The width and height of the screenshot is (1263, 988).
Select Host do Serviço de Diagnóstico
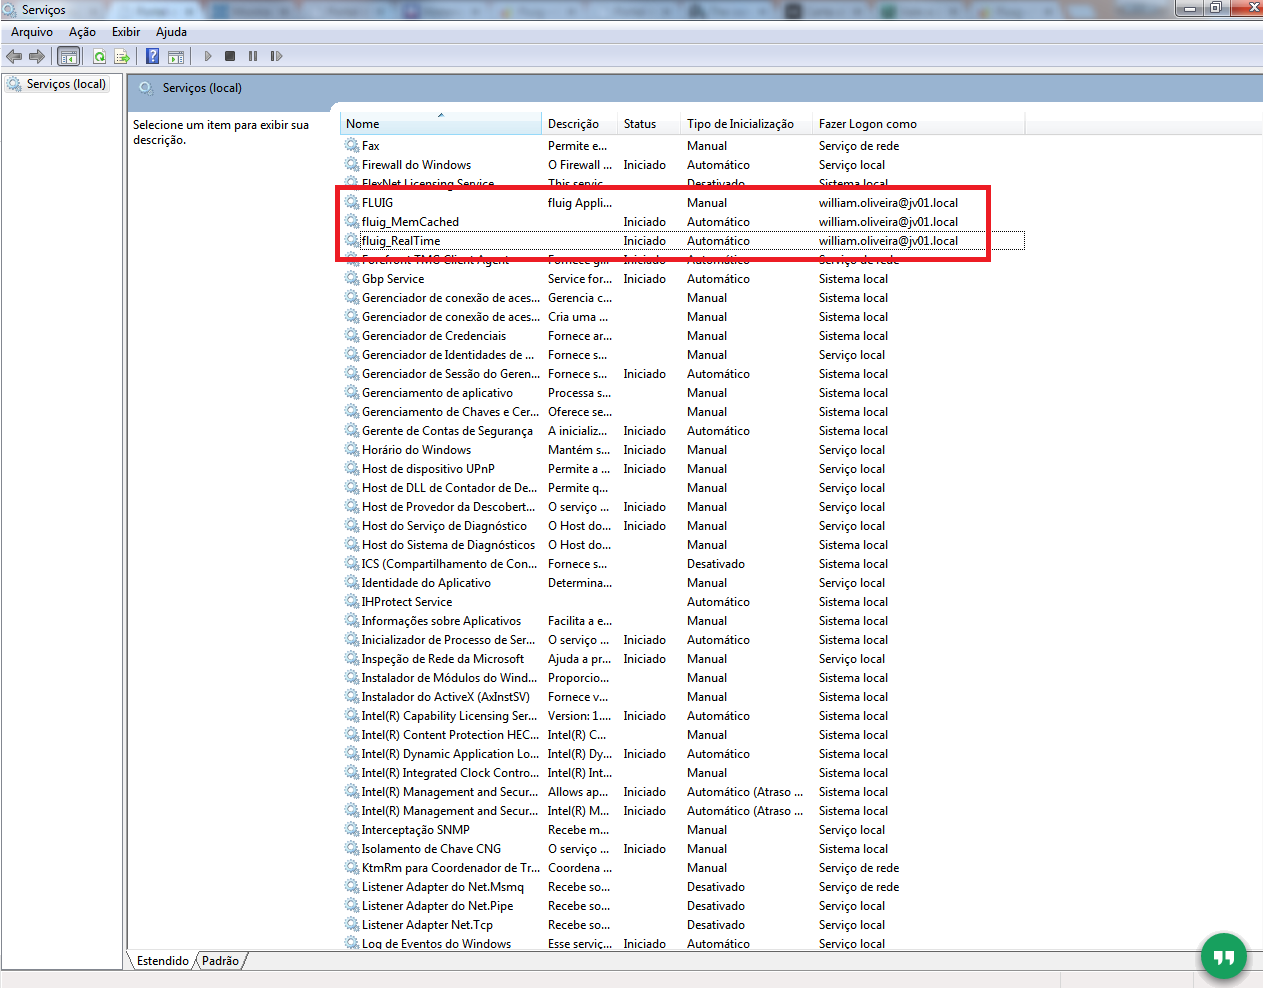tap(444, 525)
